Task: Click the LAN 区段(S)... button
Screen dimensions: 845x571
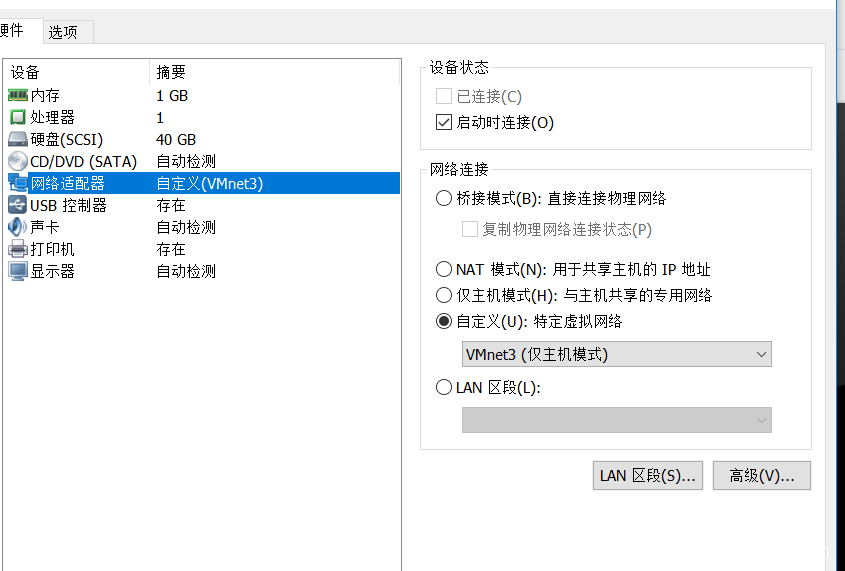Action: [x=648, y=476]
